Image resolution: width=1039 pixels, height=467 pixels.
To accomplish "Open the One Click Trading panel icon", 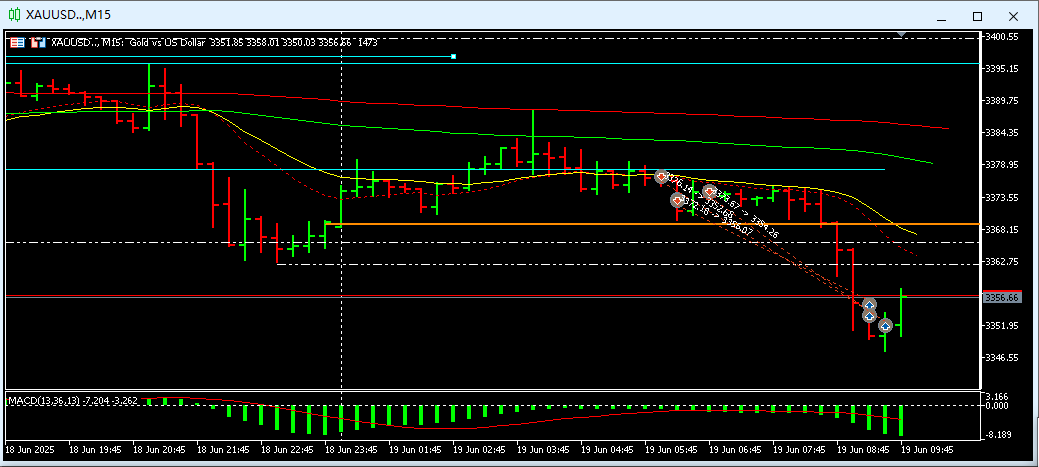I will (18, 42).
